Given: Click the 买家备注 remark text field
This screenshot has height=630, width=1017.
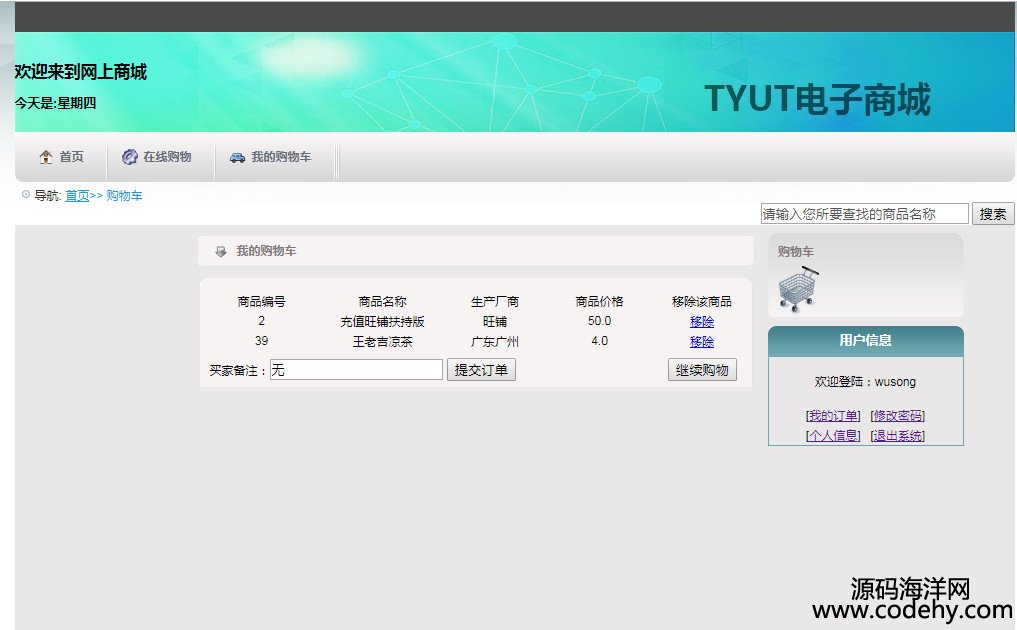Looking at the screenshot, I should [356, 370].
